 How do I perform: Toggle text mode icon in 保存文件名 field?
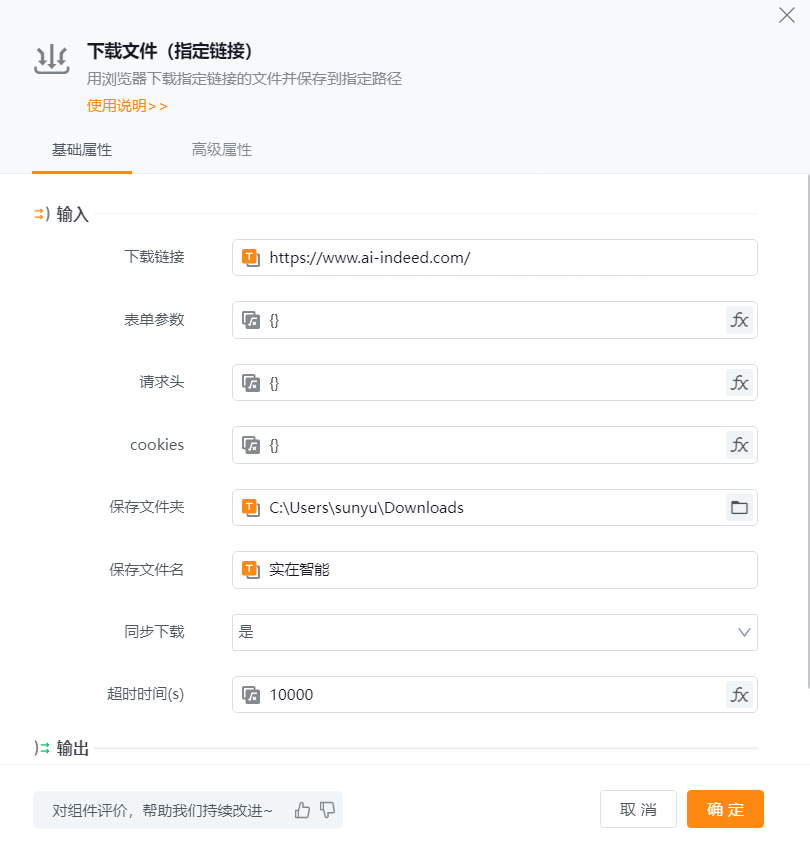[251, 570]
